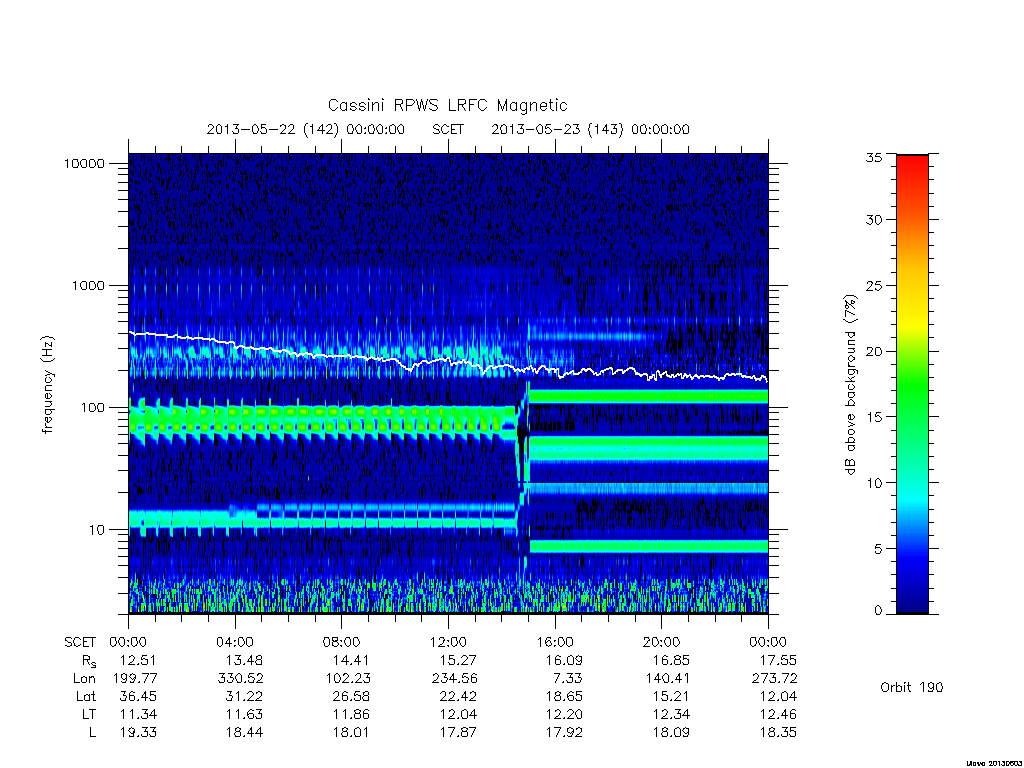The width and height of the screenshot is (1024, 768).
Task: Click the LT row label
Action: click(89, 714)
